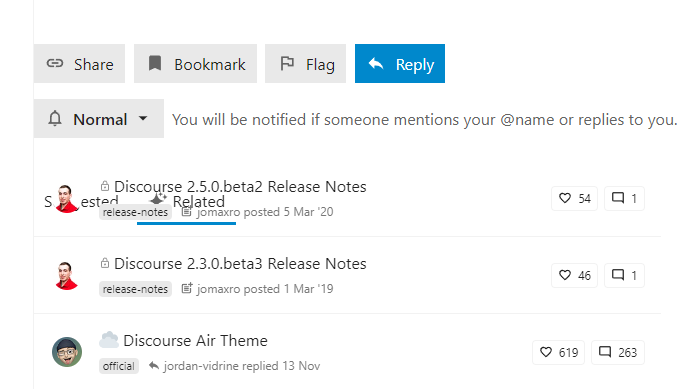Image resolution: width=700 pixels, height=389 pixels.
Task: Open the Discourse Air Theme topic
Action: (195, 341)
